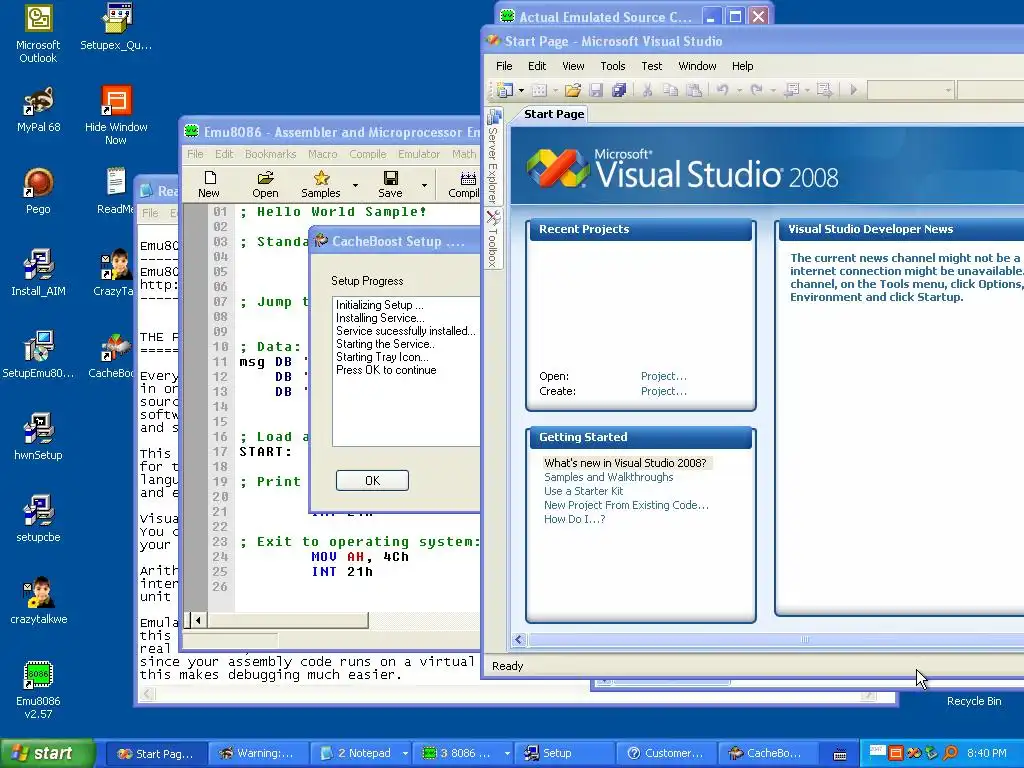Click the Save All icon in Visual Studio

tap(618, 89)
